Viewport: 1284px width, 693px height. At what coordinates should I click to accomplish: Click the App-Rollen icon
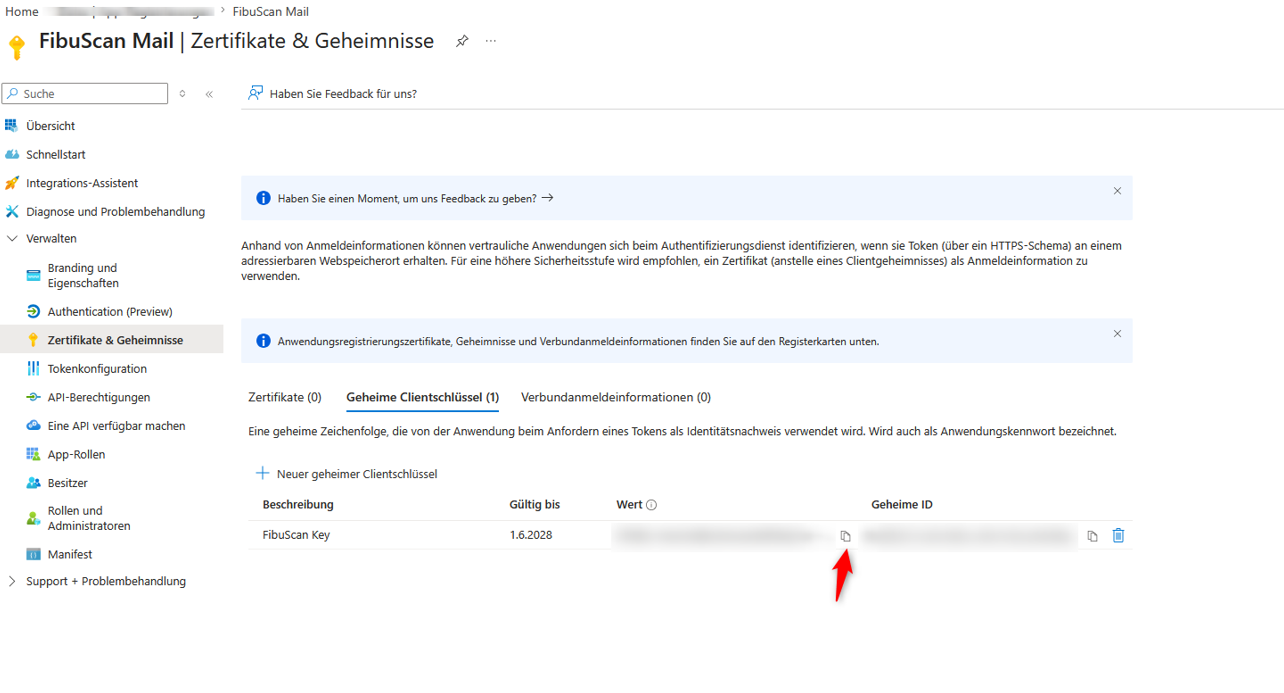33,455
